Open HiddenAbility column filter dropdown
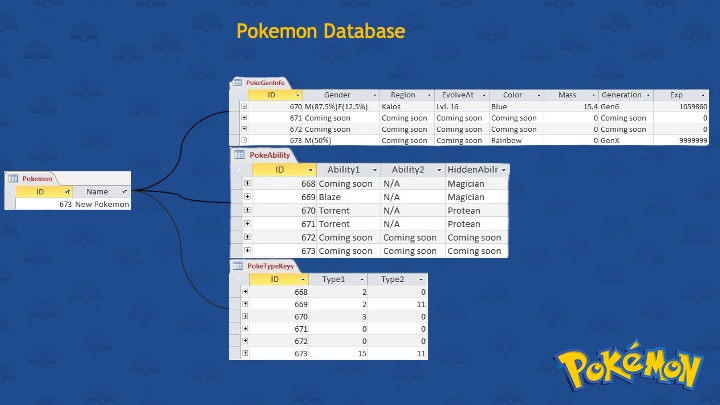Screen dimensions: 720x405 (504, 170)
